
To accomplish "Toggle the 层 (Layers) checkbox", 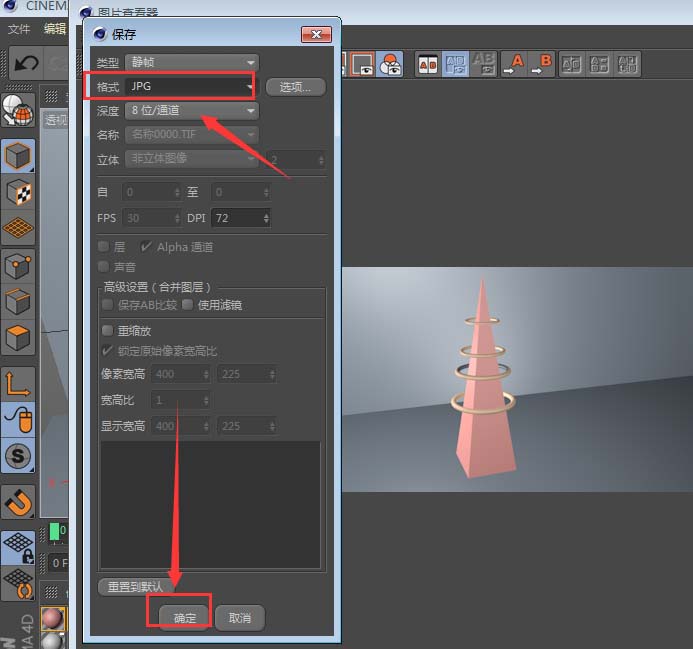I will tap(104, 247).
